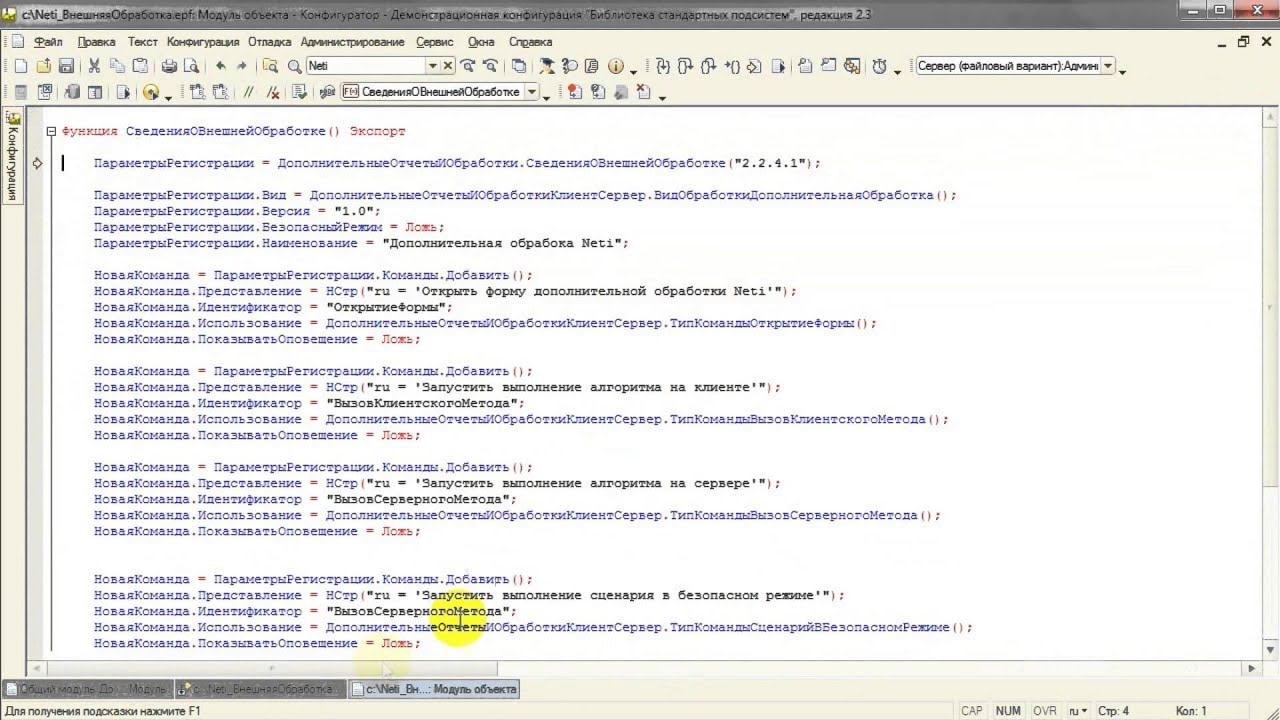Click the Copy icon
The image size is (1280, 720).
click(x=117, y=66)
